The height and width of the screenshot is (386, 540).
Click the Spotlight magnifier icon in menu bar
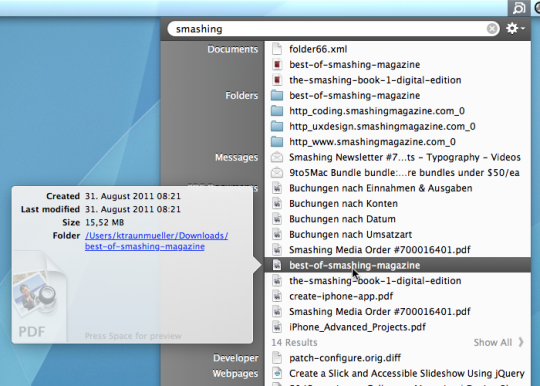pyautogui.click(x=519, y=8)
